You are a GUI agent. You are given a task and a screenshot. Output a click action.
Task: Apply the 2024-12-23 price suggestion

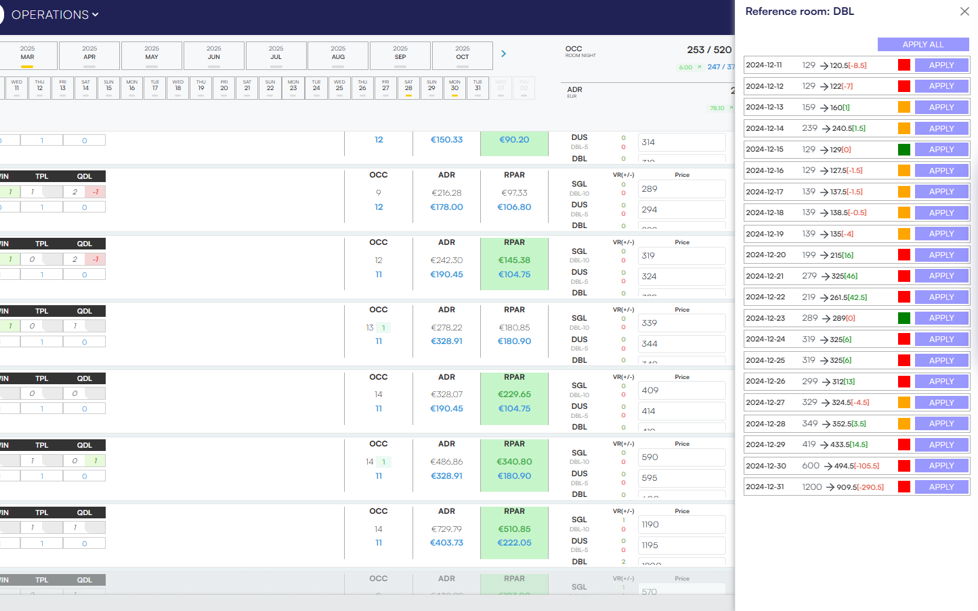pos(941,318)
